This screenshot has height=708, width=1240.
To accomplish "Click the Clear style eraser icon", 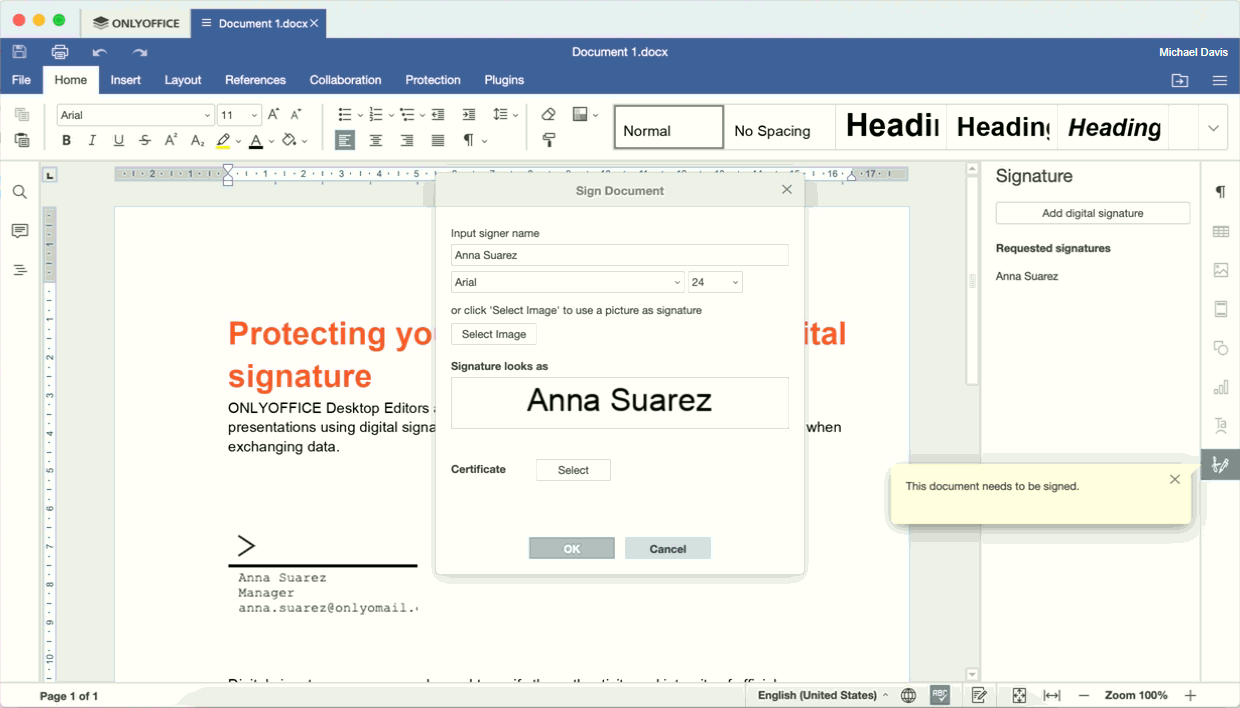I will point(548,115).
